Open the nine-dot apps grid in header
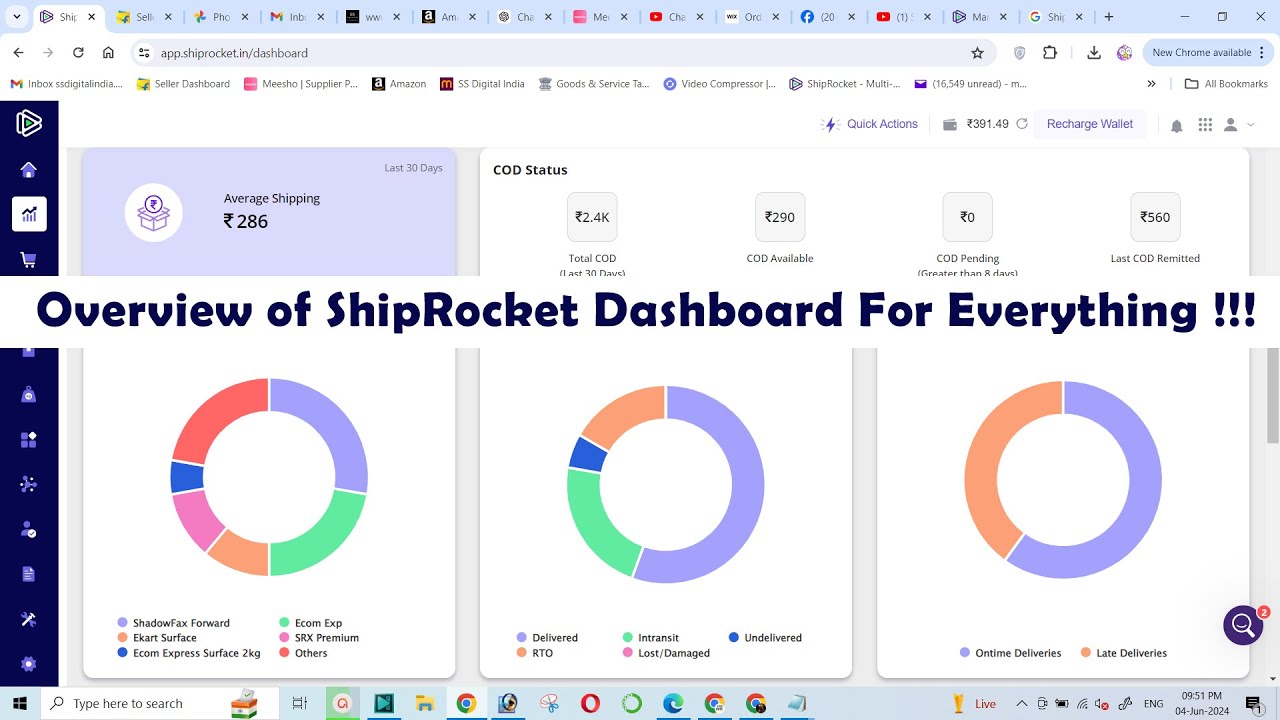The height and width of the screenshot is (720, 1280). click(1205, 124)
